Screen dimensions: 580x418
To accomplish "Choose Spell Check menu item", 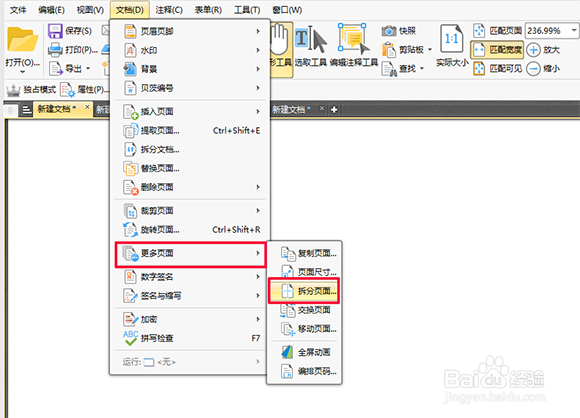I will (190, 338).
